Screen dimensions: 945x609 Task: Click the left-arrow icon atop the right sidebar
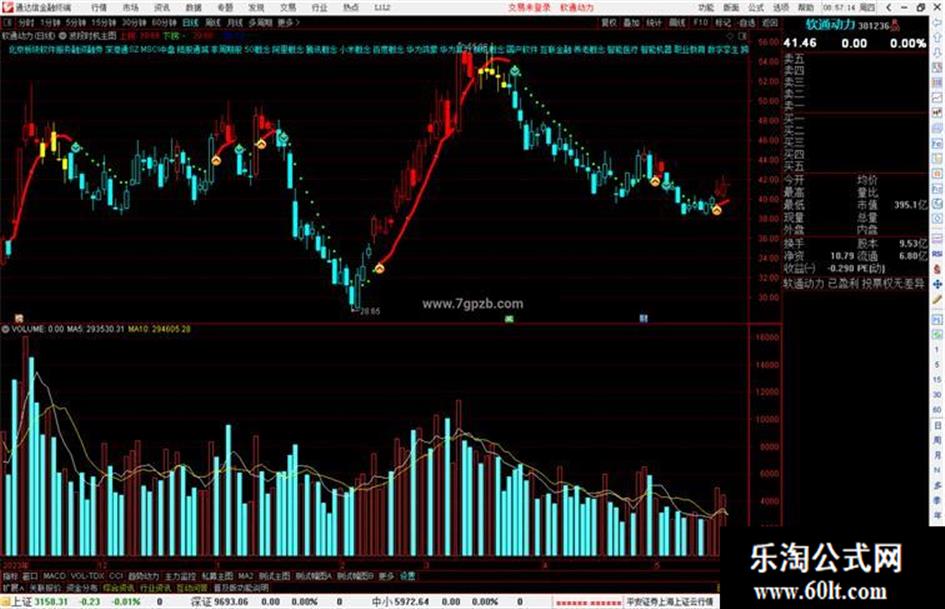(x=937, y=22)
